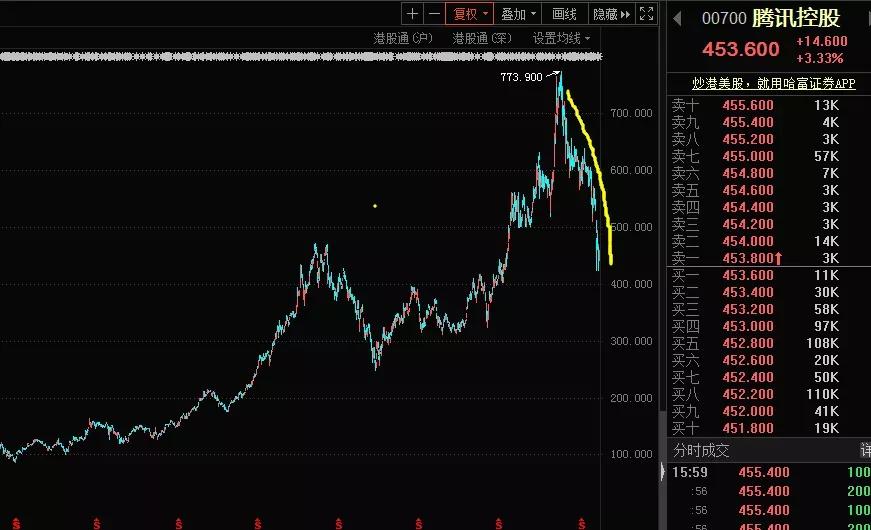Click 卖十 volume 13K
This screenshot has width=871, height=530.
click(827, 106)
